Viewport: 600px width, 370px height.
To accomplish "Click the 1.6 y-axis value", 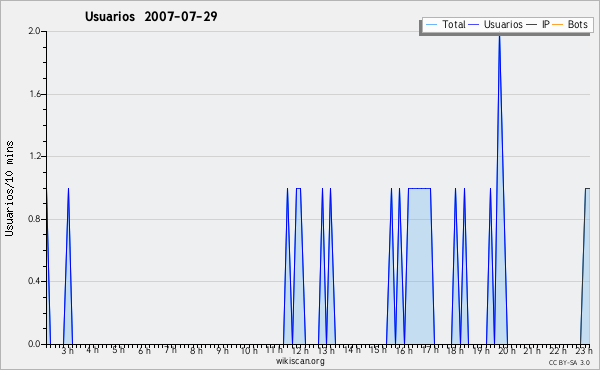I will click(35, 94).
